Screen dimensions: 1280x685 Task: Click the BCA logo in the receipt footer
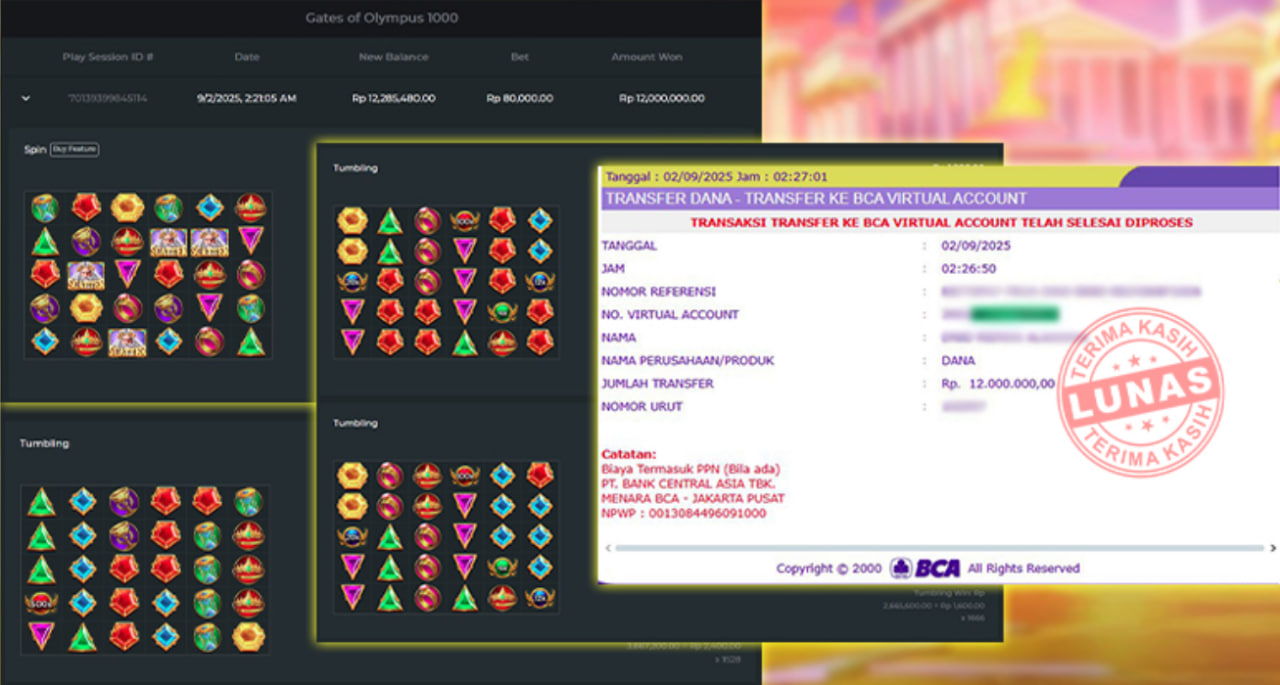point(925,568)
